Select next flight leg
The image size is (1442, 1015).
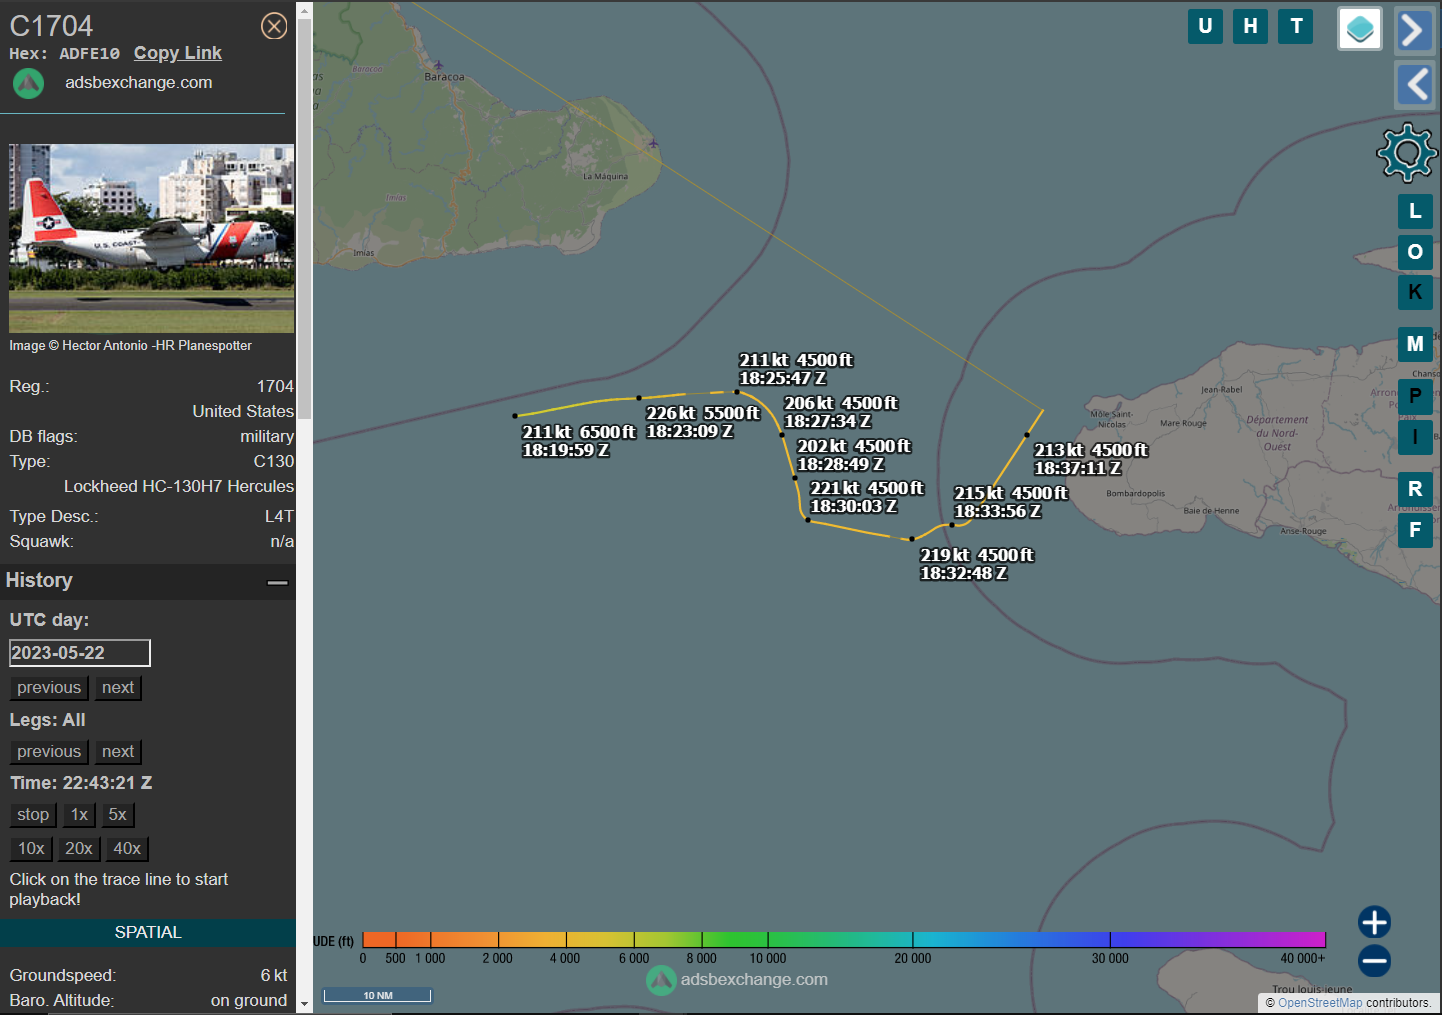click(118, 752)
